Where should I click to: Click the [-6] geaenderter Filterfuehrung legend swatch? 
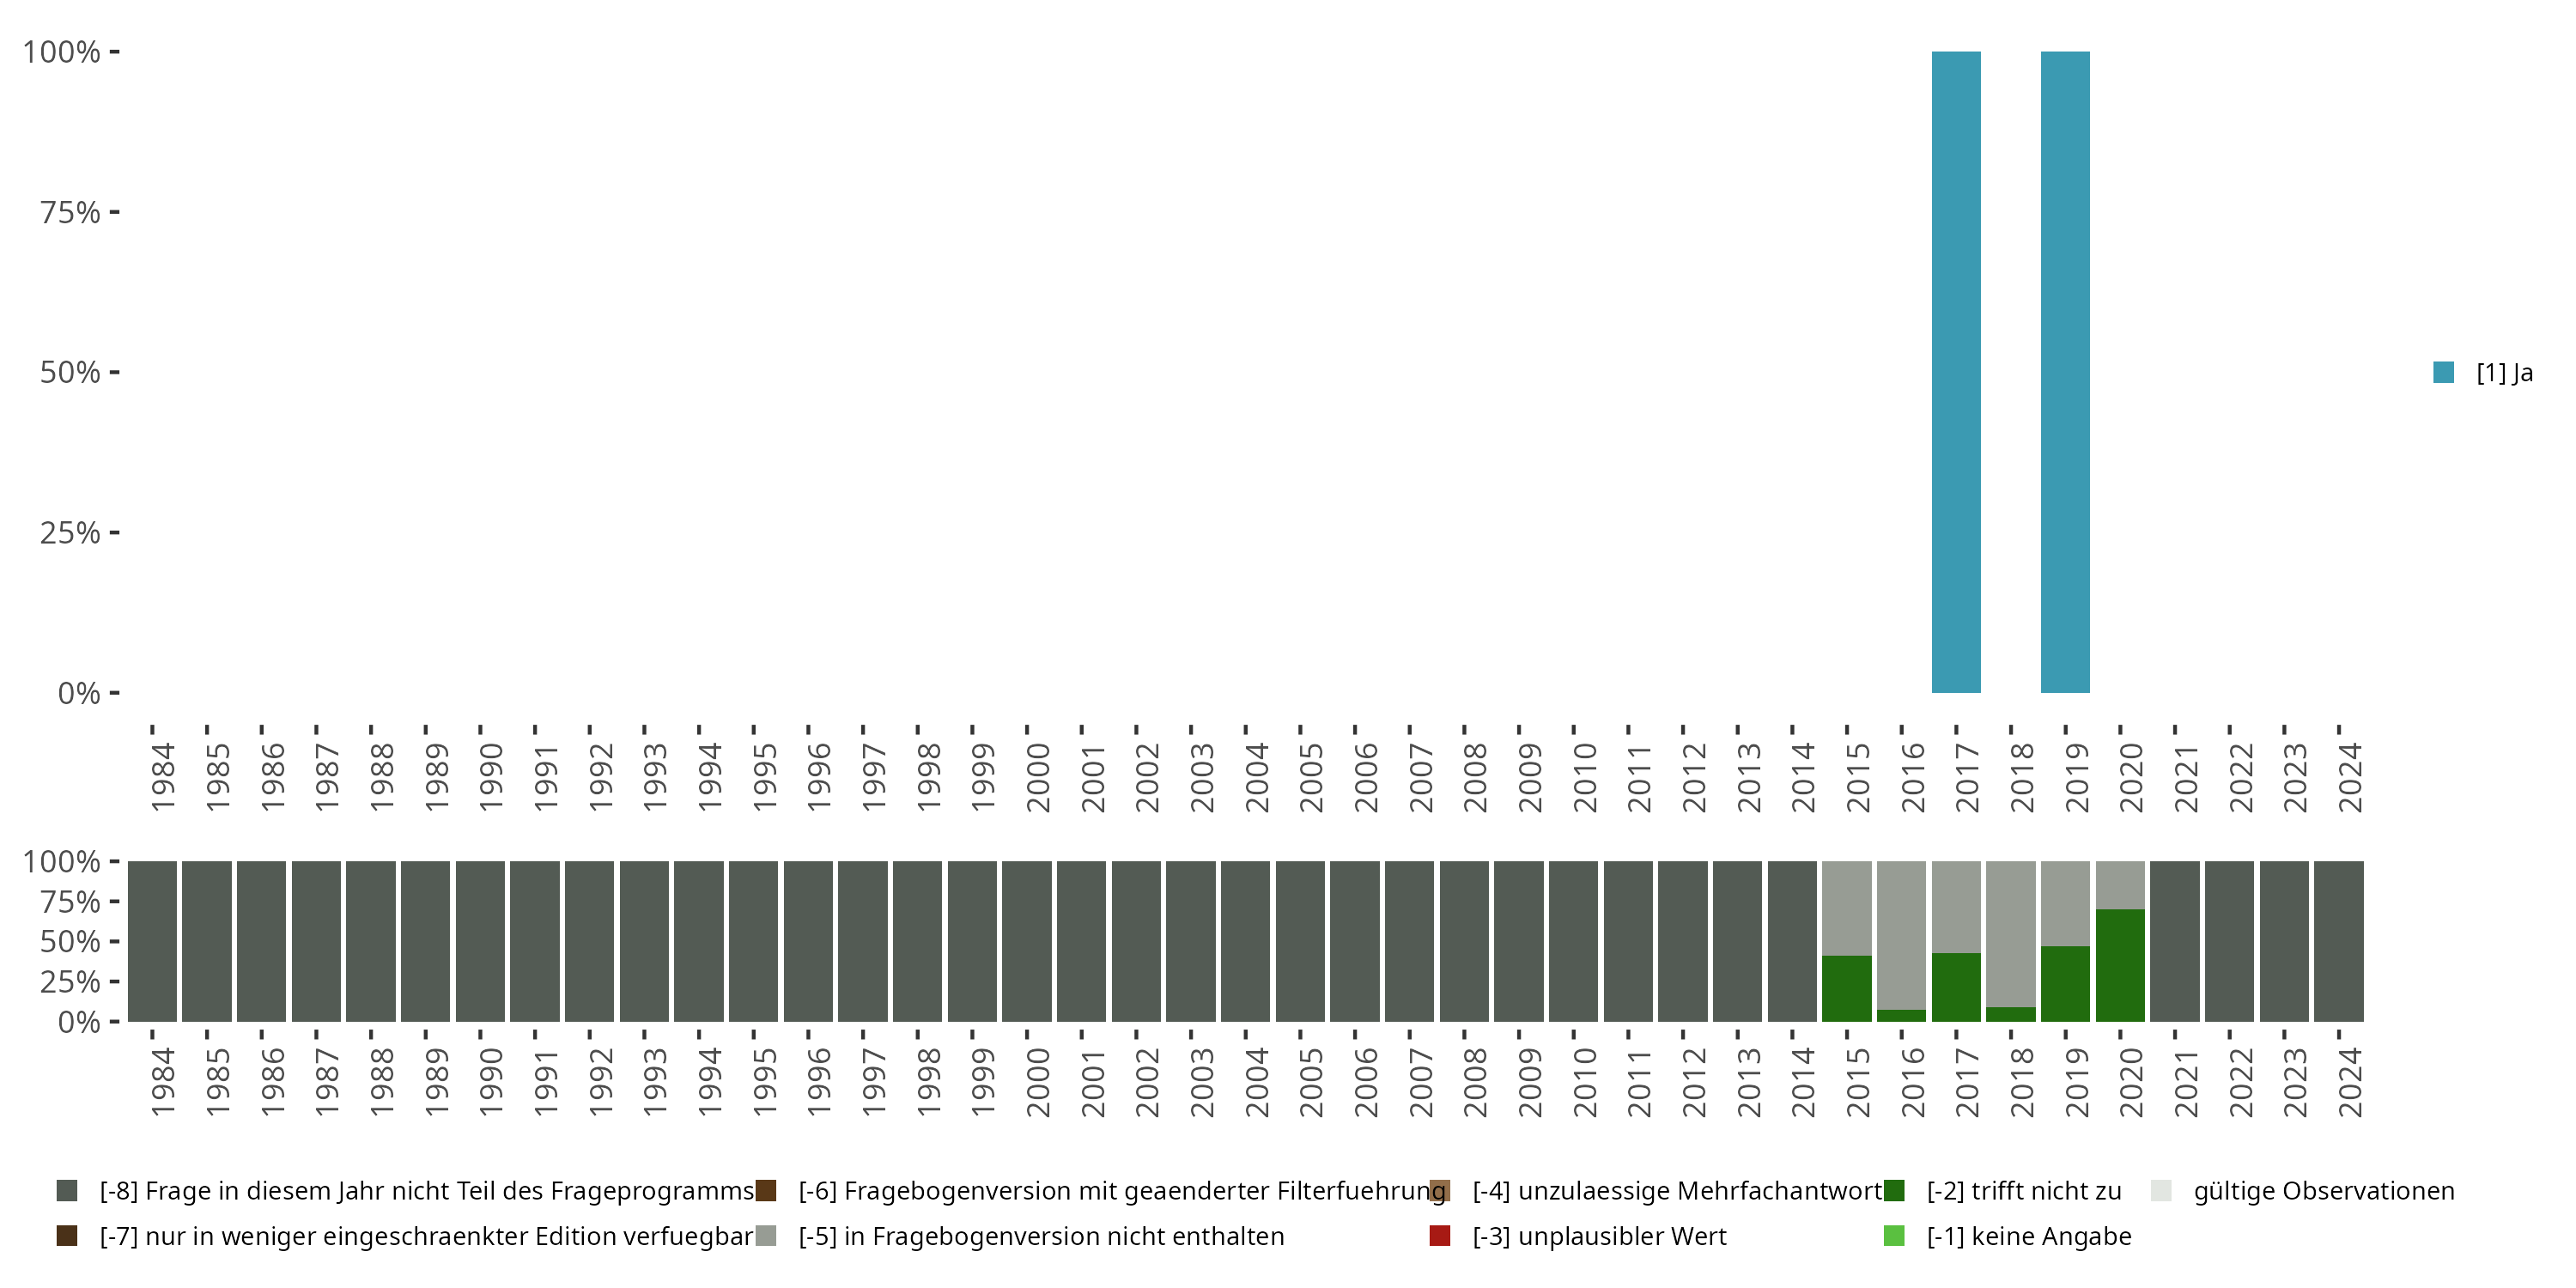pos(766,1190)
